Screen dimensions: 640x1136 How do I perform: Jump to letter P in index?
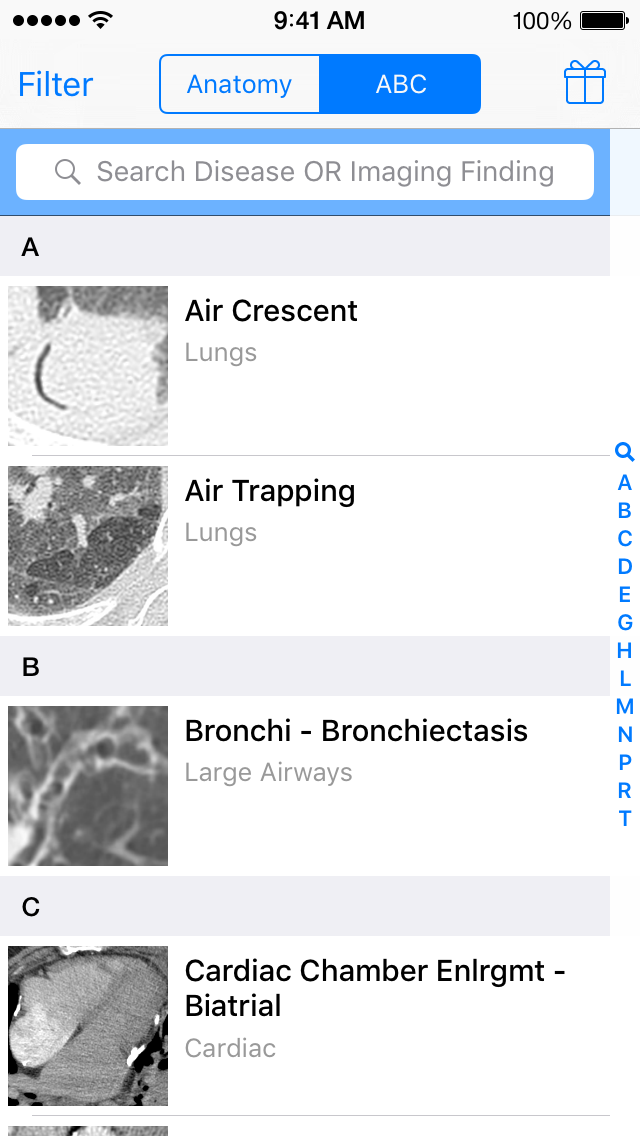pyautogui.click(x=625, y=762)
